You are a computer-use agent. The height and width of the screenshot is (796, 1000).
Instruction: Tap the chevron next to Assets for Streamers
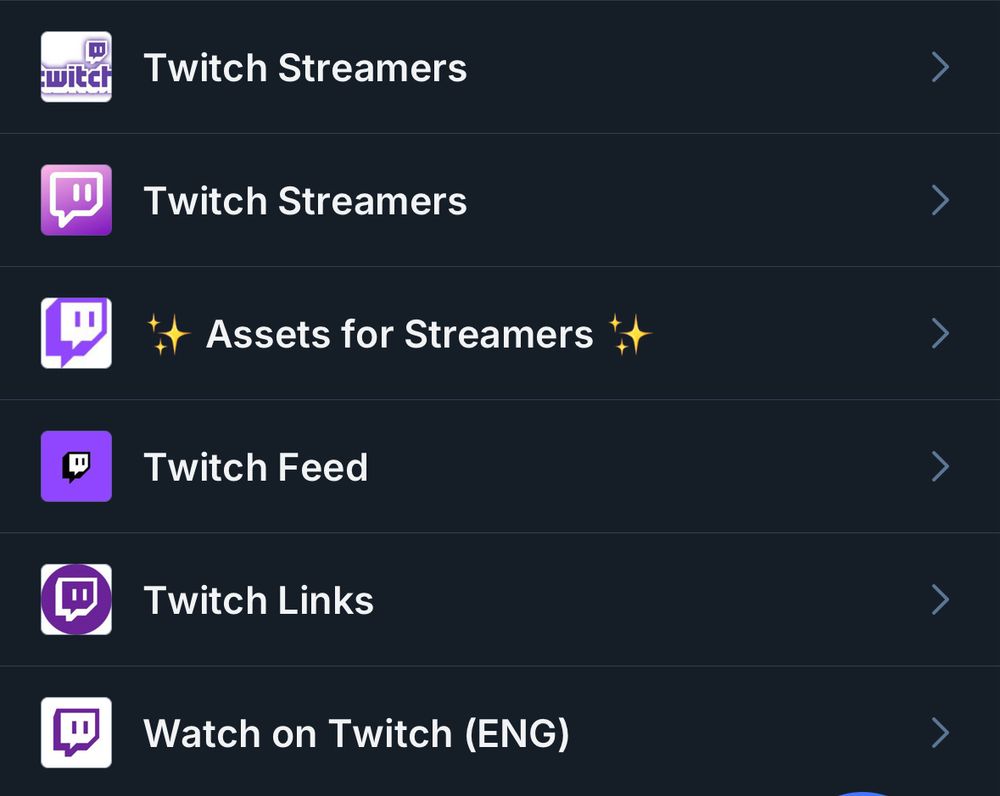(x=940, y=333)
